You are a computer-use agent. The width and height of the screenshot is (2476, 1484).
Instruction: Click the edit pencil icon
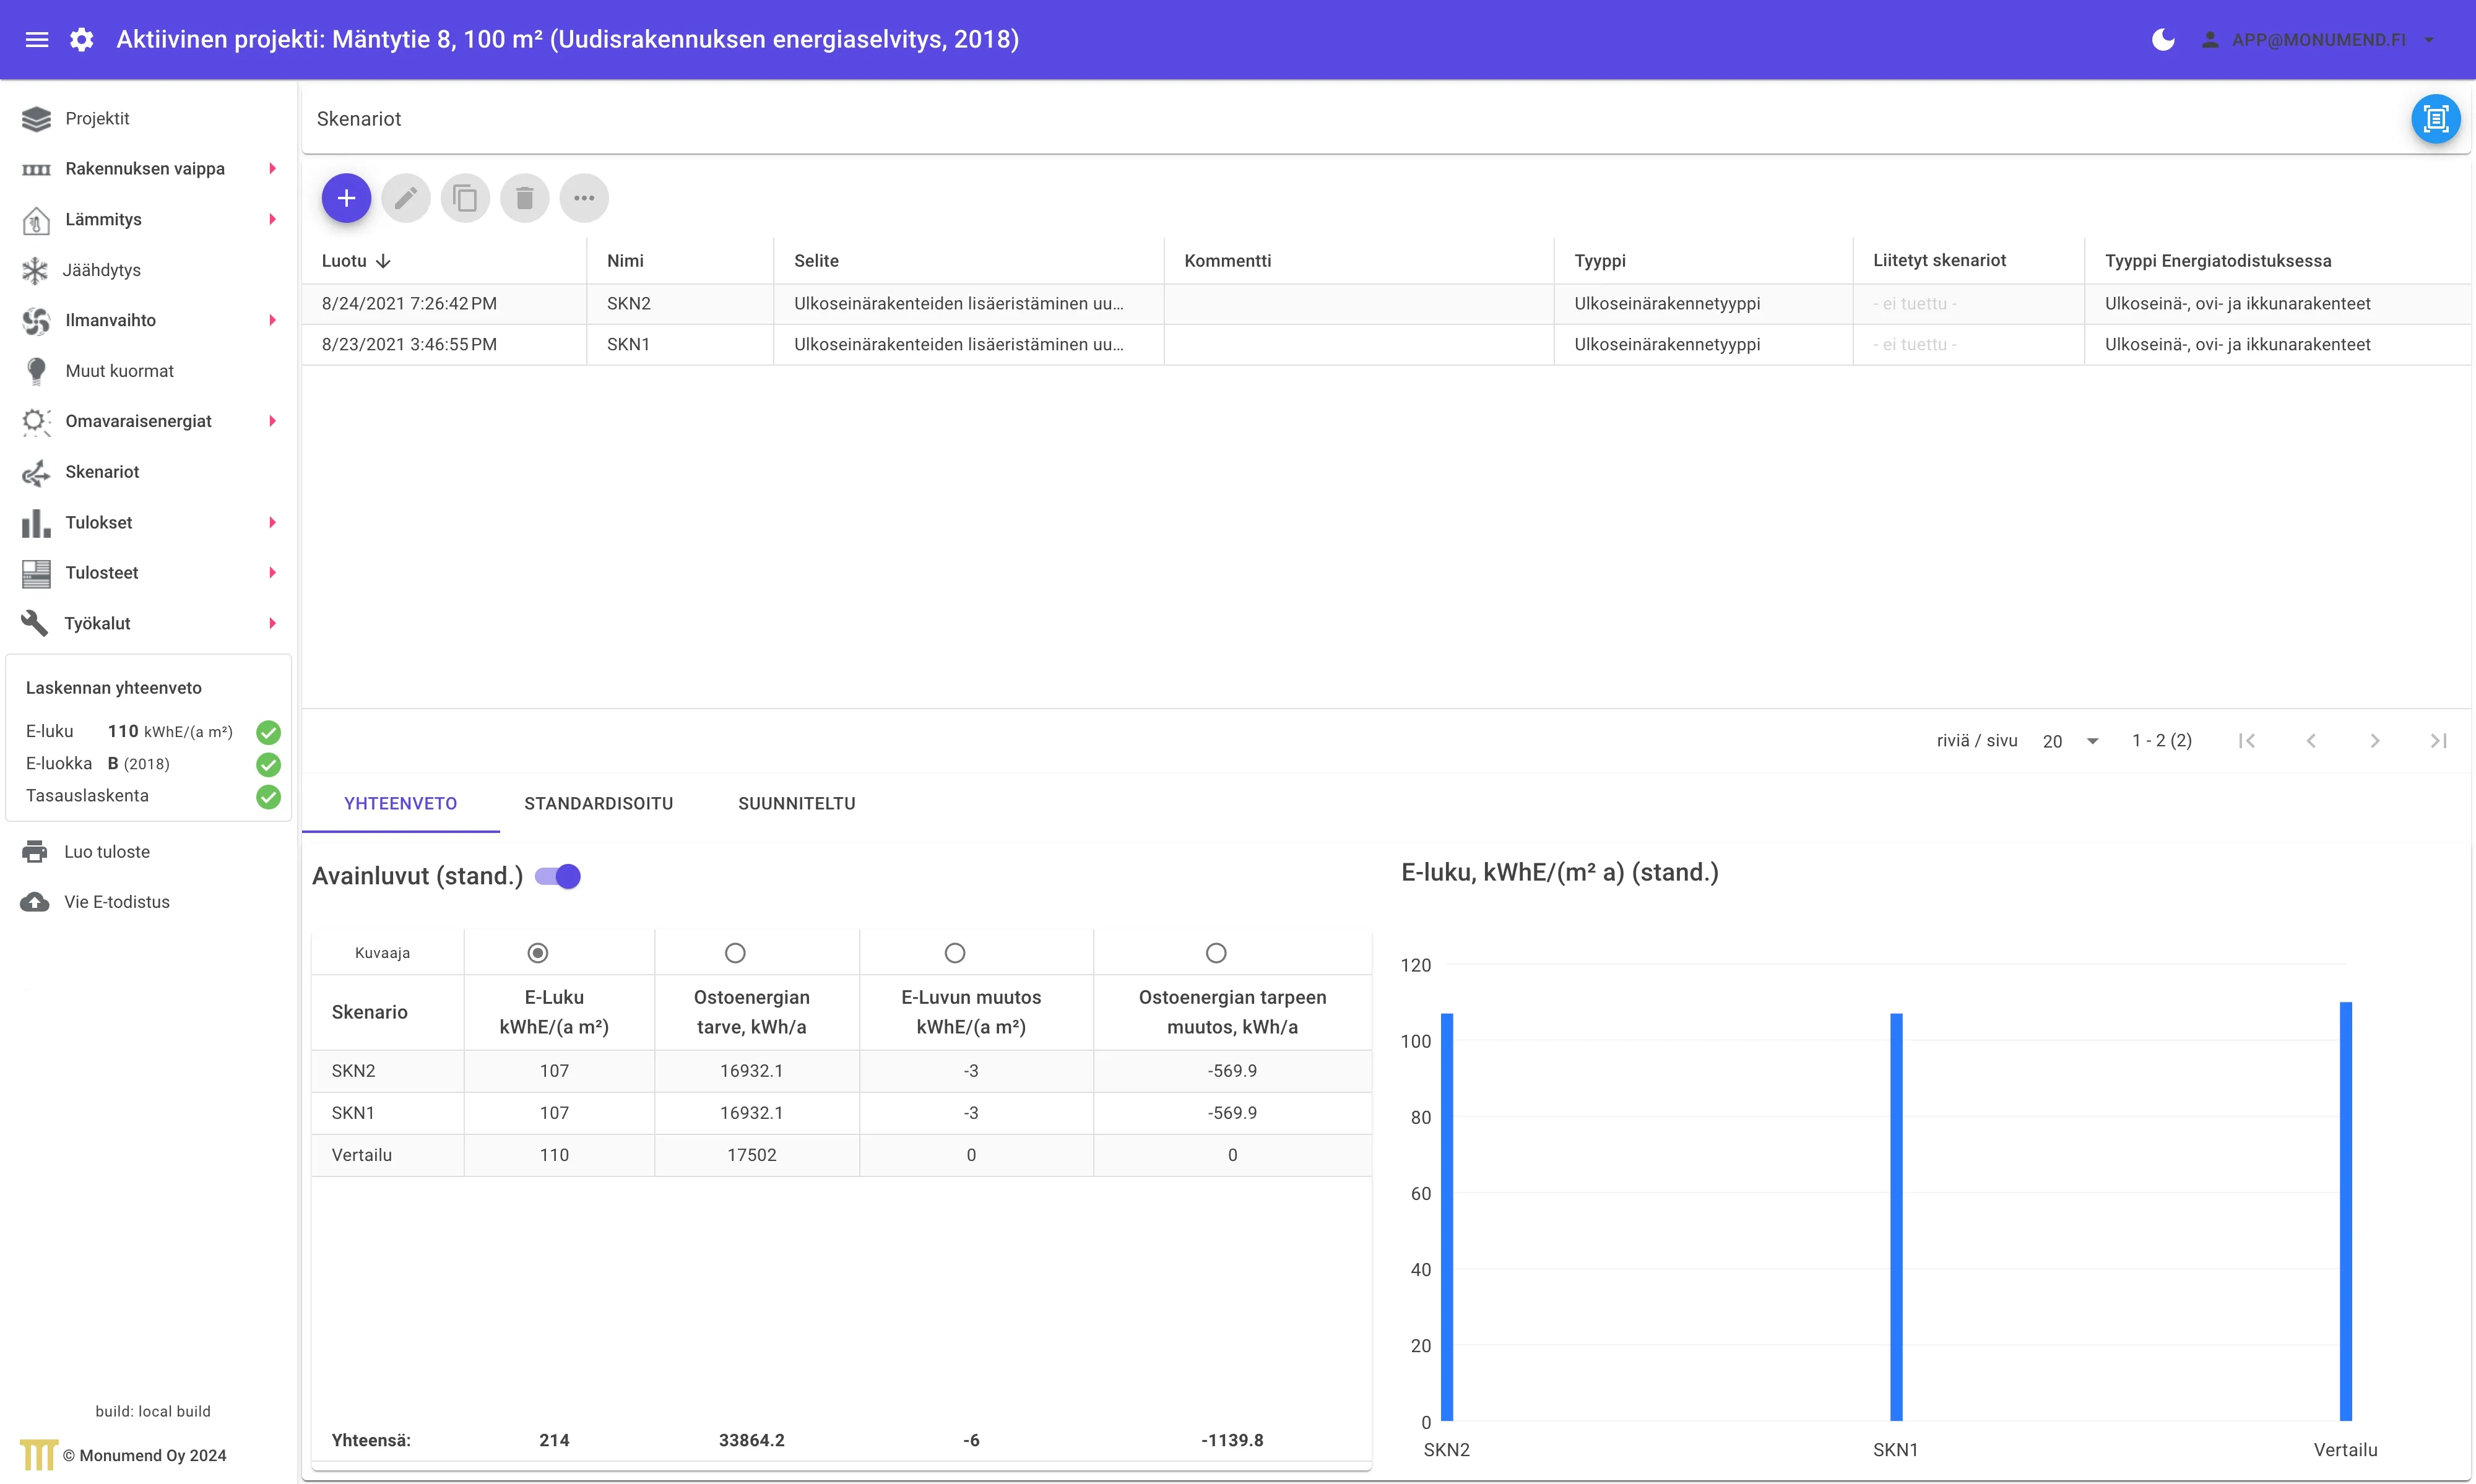pos(405,198)
